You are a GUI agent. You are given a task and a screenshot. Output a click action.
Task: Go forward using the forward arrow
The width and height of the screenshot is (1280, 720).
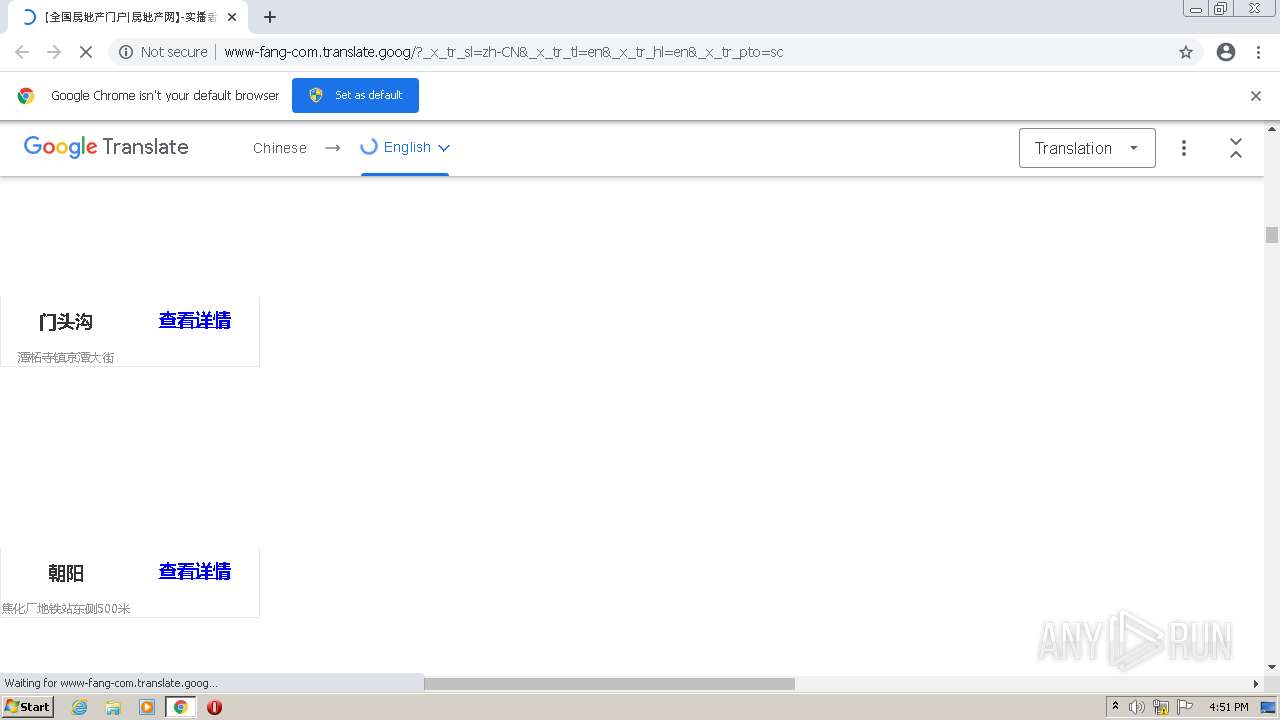[x=54, y=52]
